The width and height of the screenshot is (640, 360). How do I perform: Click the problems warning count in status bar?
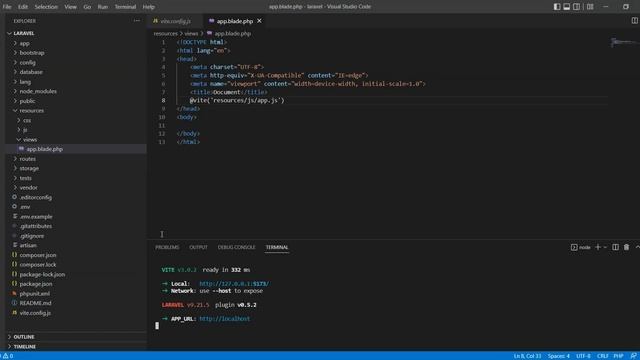coord(8,356)
